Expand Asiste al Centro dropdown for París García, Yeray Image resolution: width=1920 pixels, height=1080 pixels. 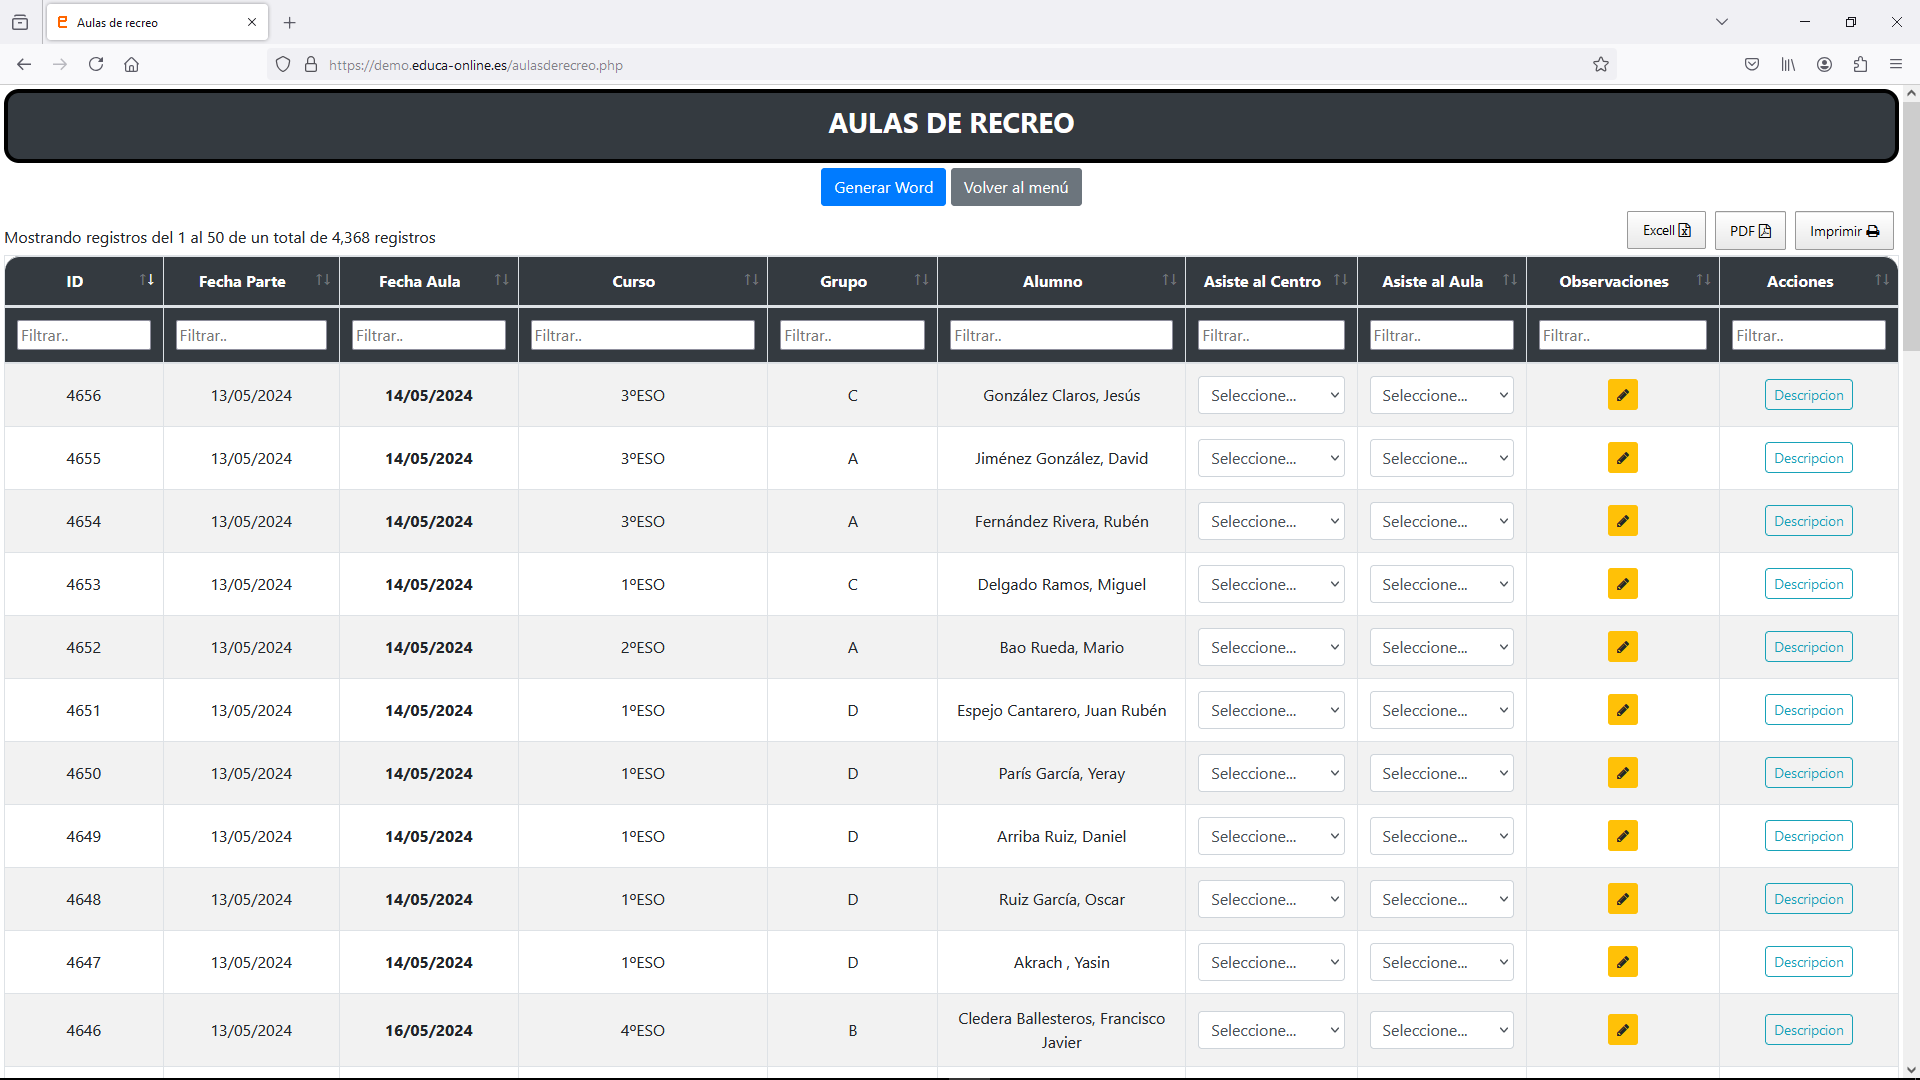pos(1270,773)
